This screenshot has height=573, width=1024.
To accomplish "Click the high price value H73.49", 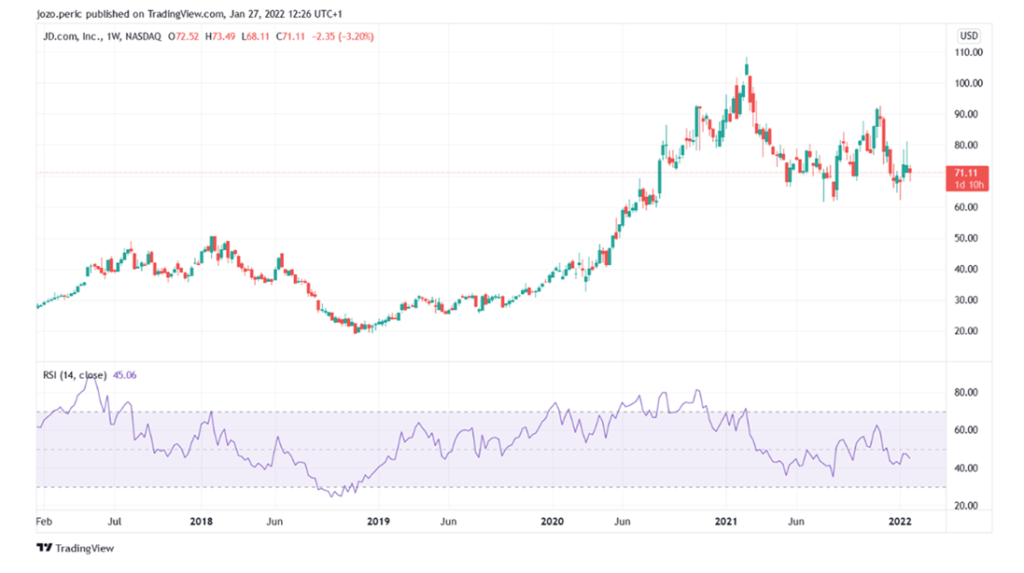I will (x=220, y=36).
